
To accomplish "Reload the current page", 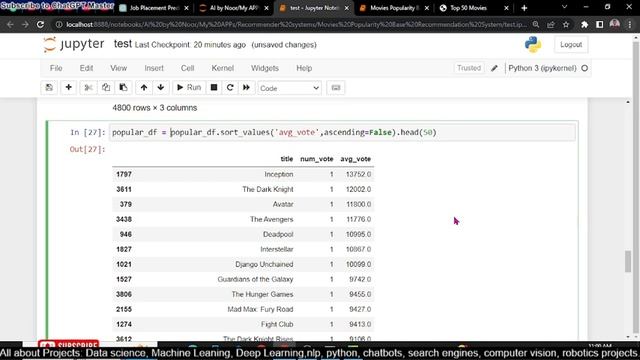I will click(40, 24).
